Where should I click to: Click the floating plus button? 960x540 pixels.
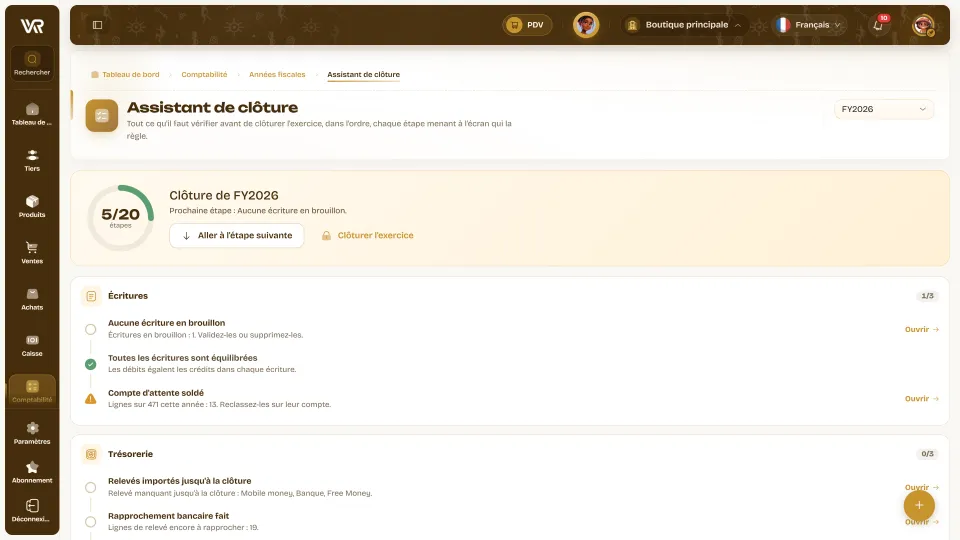point(919,505)
